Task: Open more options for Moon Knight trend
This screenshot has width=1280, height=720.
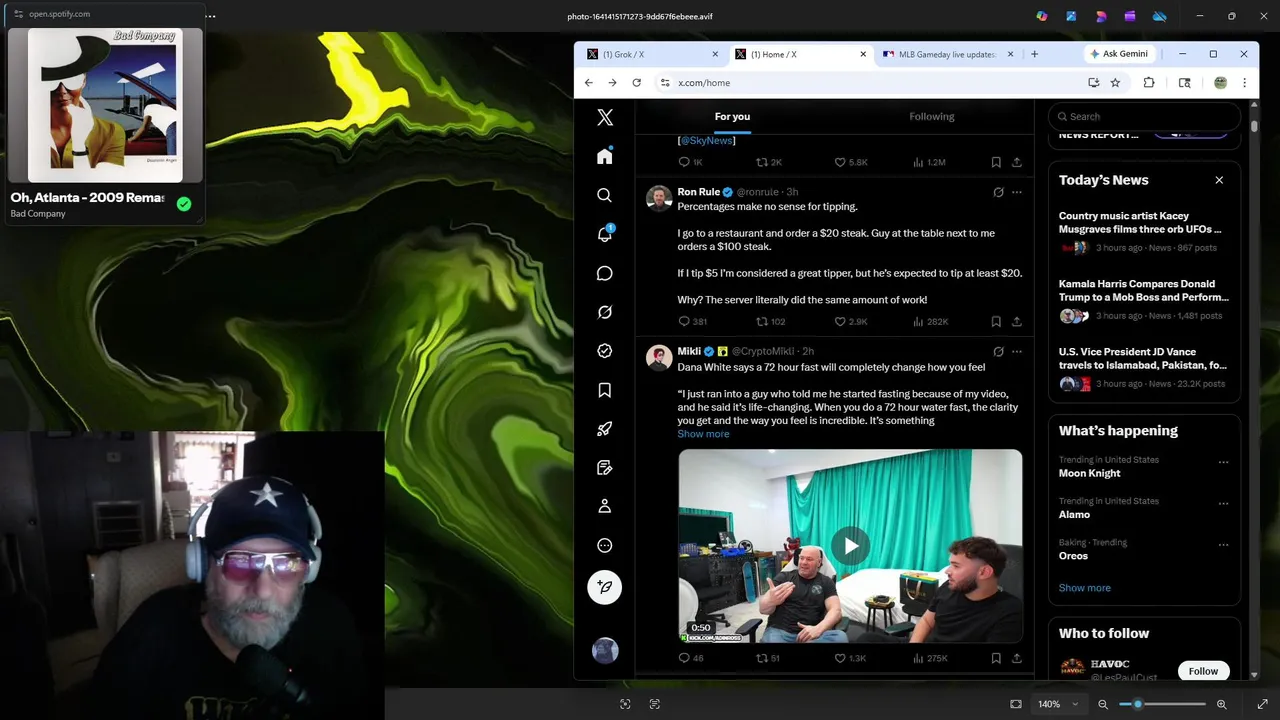Action: click(1223, 463)
